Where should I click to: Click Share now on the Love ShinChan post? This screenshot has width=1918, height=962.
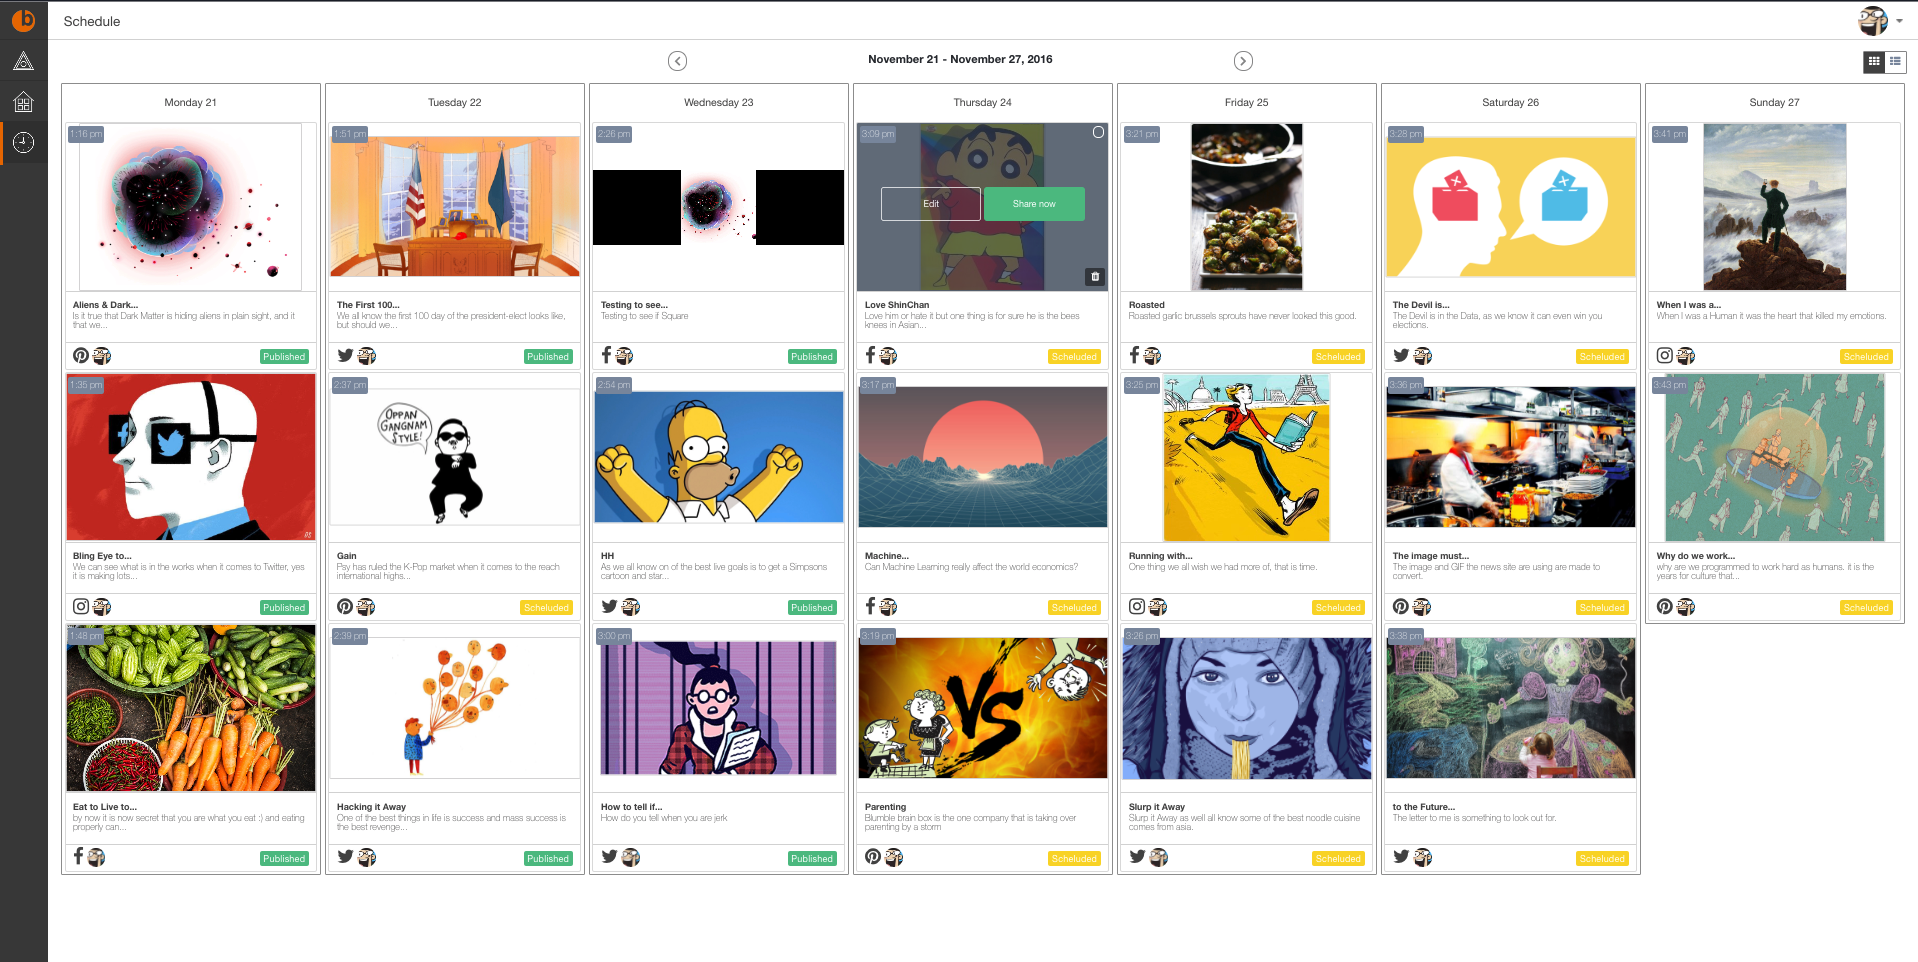[x=1034, y=204]
